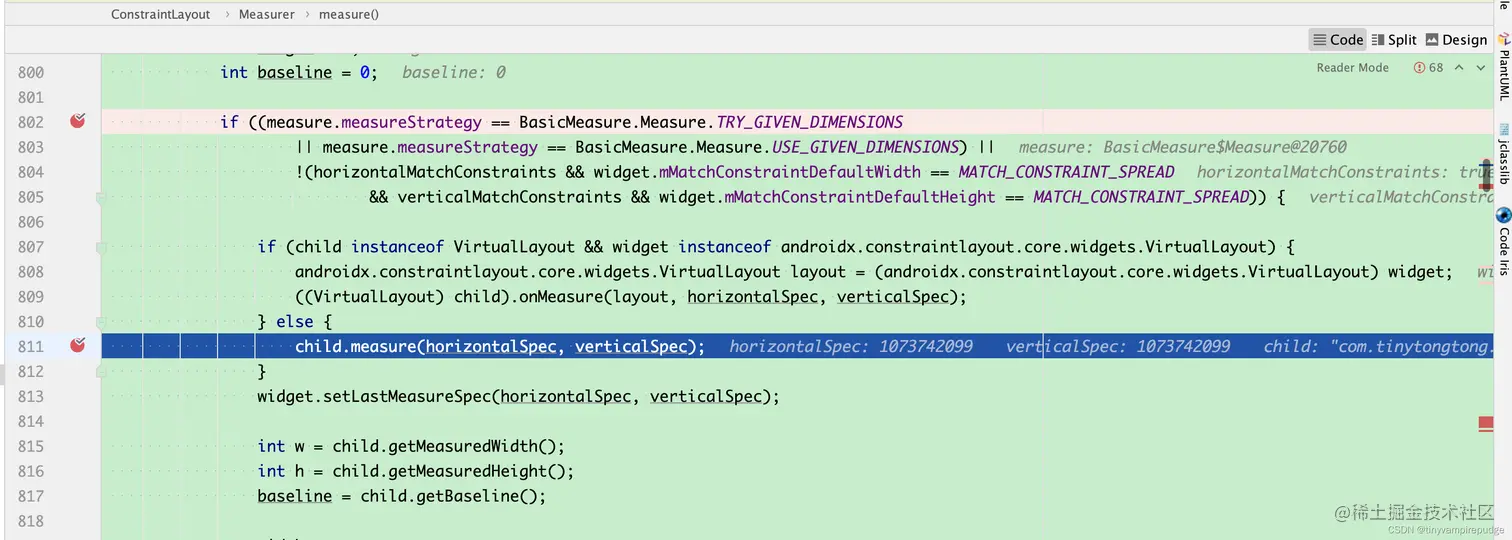Jump to next highlighted error arrow
The image size is (1512, 540).
click(x=1481, y=67)
